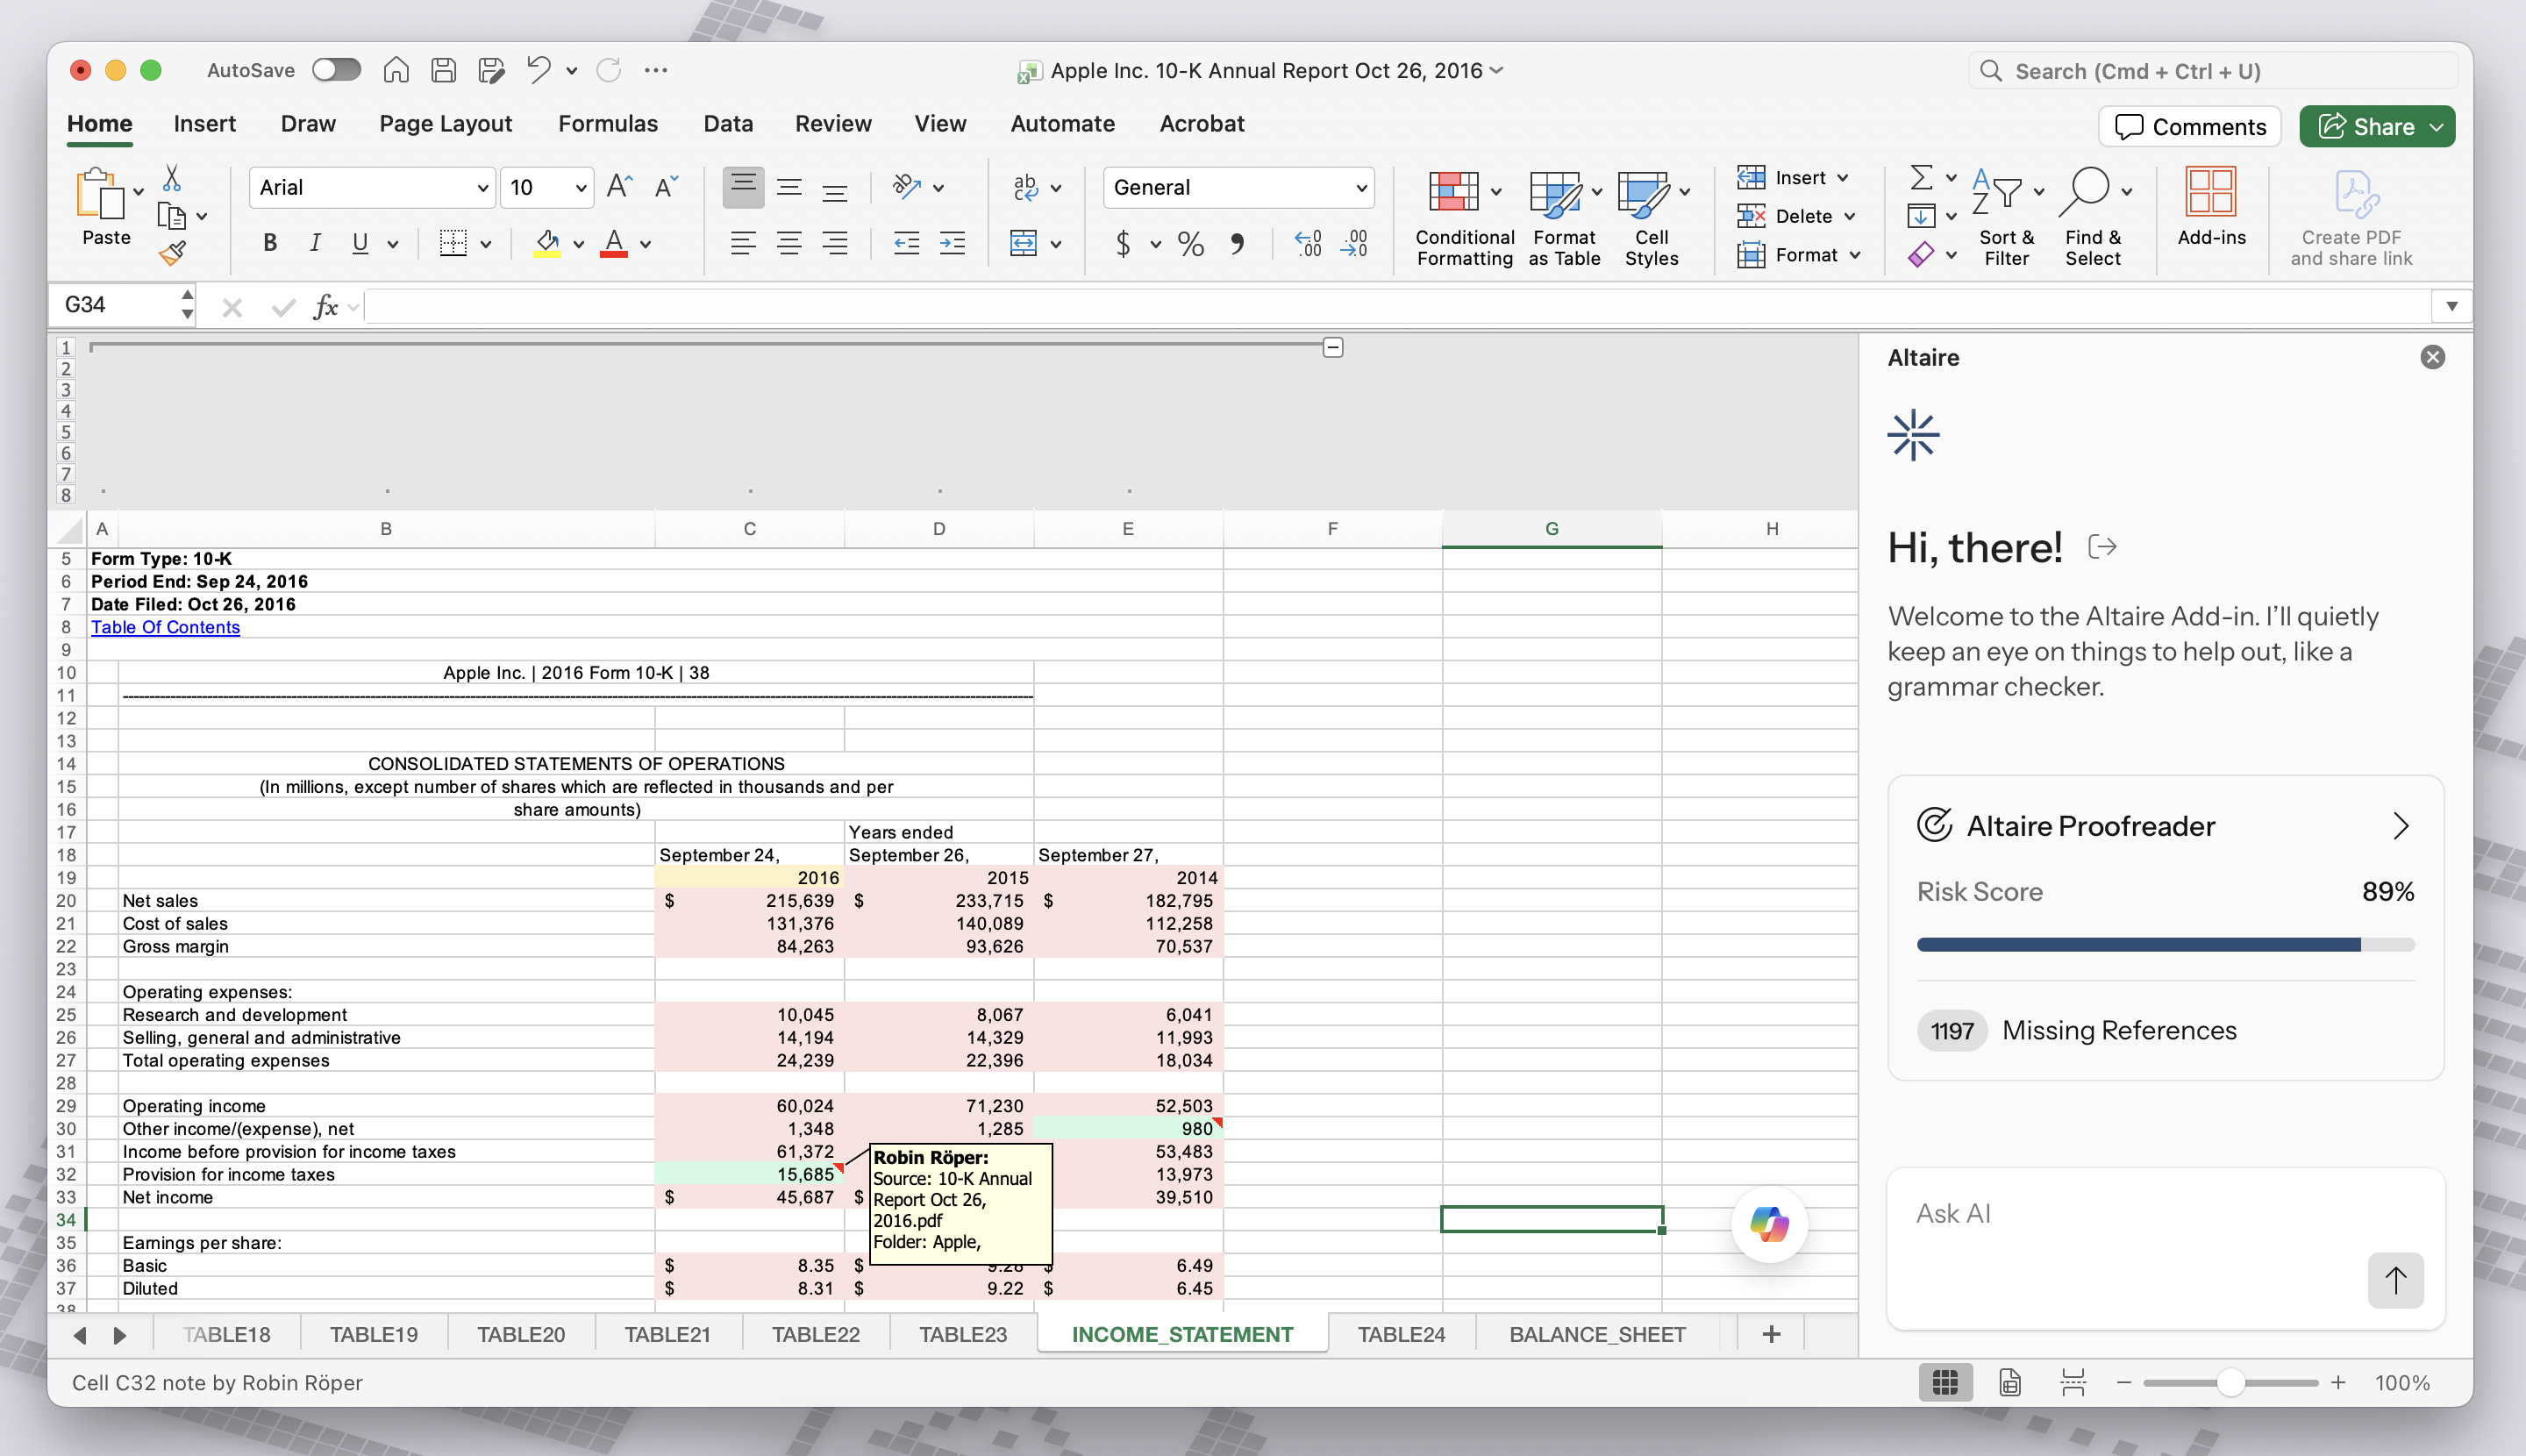
Task: Open the Acrobat ribbon tab
Action: click(1201, 124)
